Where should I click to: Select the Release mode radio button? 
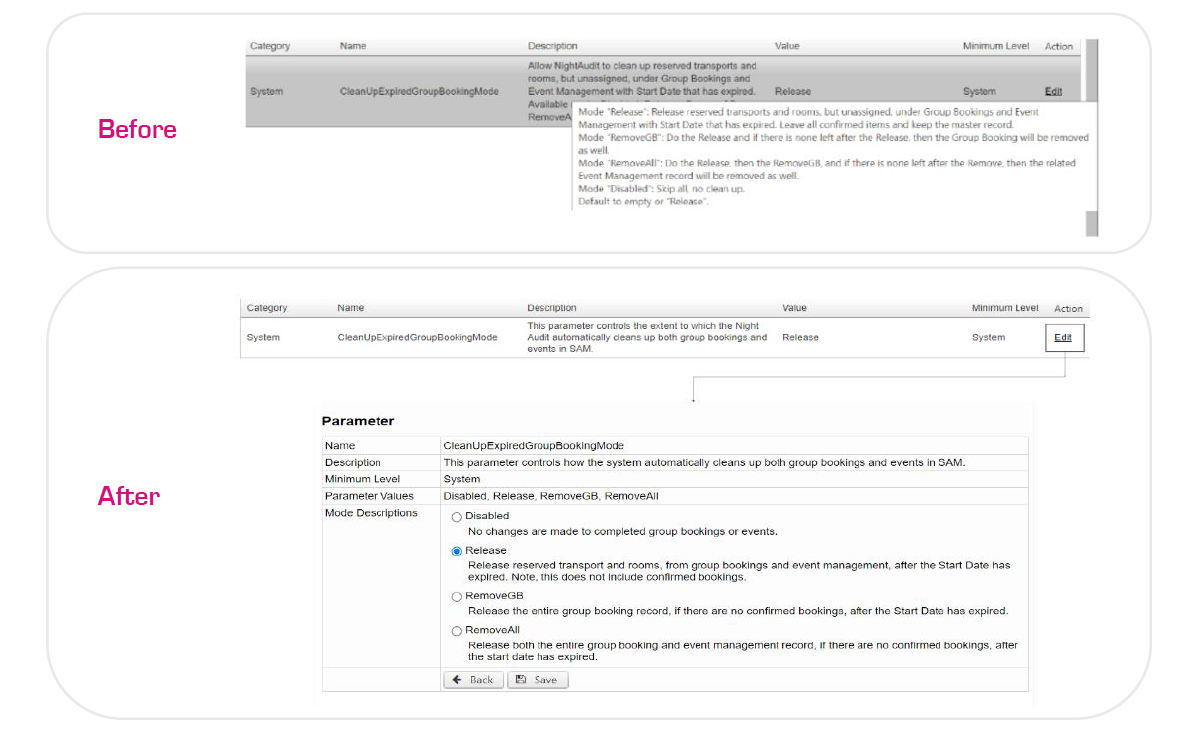(457, 551)
